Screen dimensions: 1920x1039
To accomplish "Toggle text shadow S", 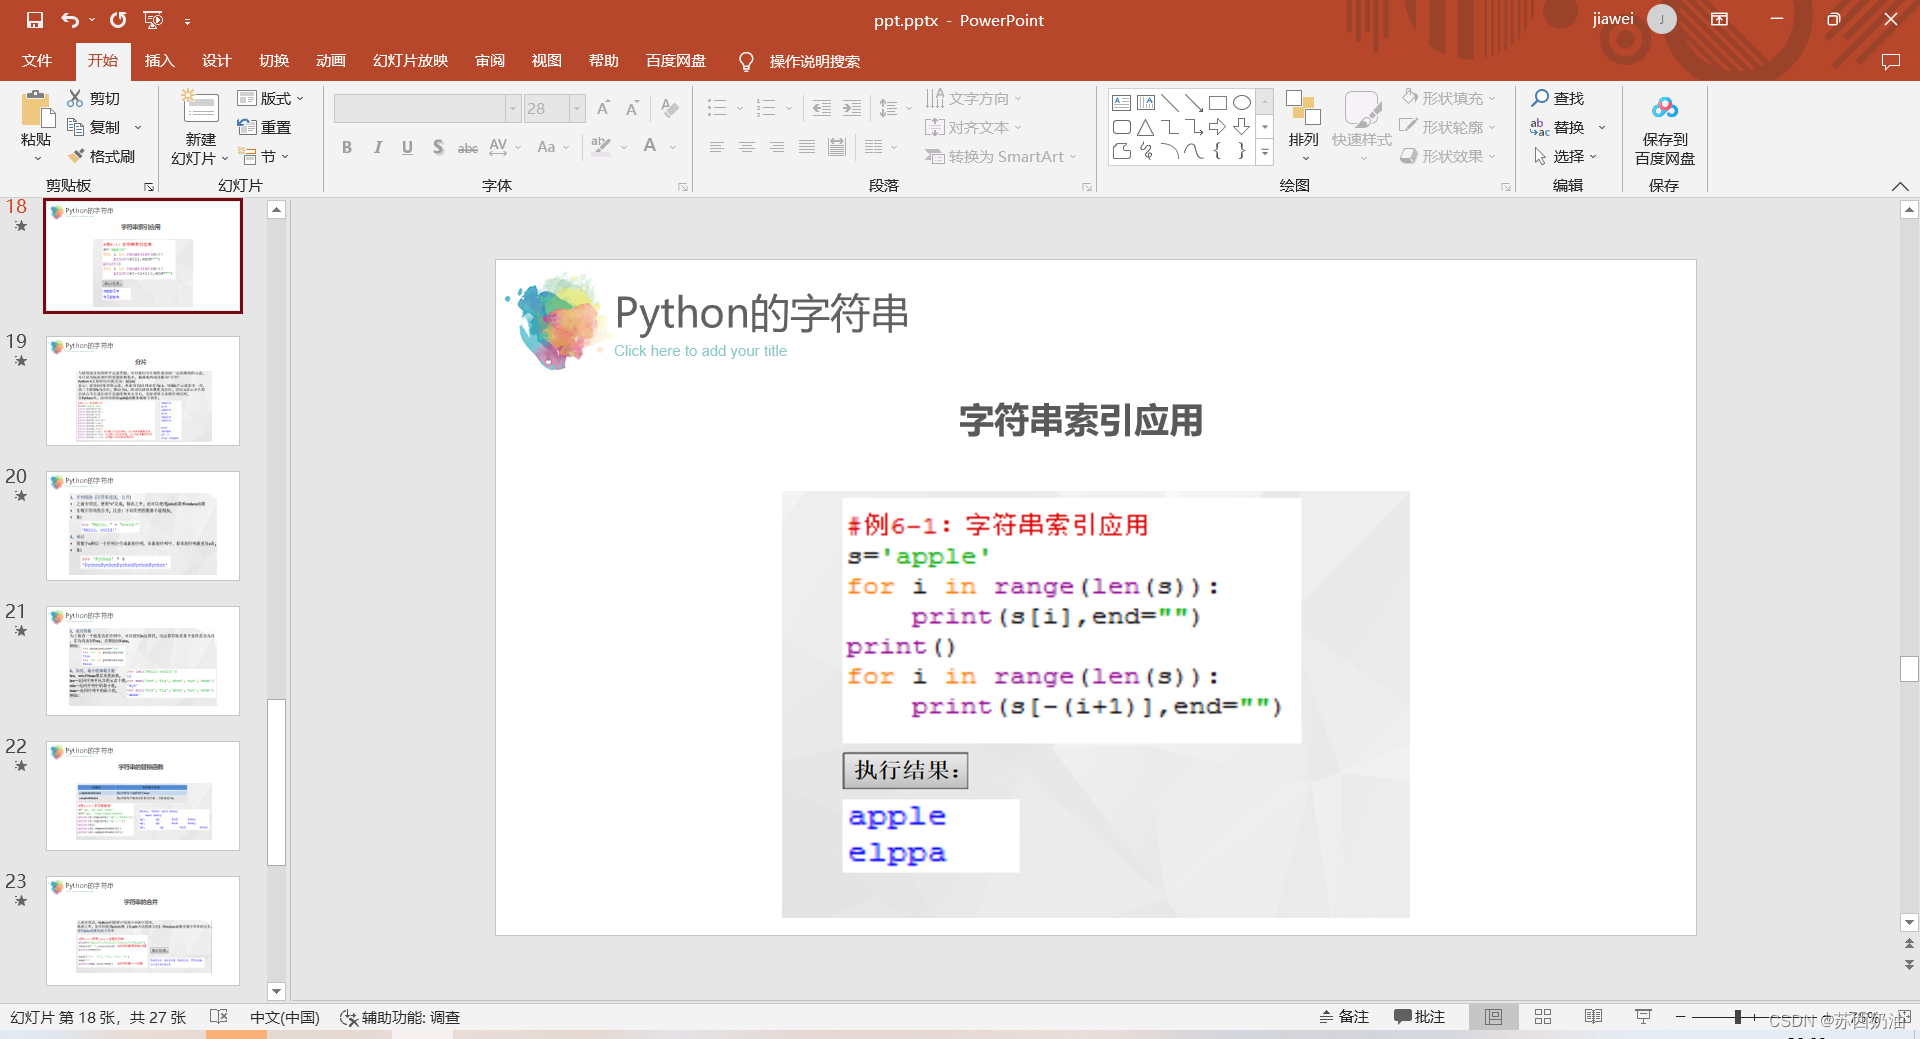I will click(438, 147).
